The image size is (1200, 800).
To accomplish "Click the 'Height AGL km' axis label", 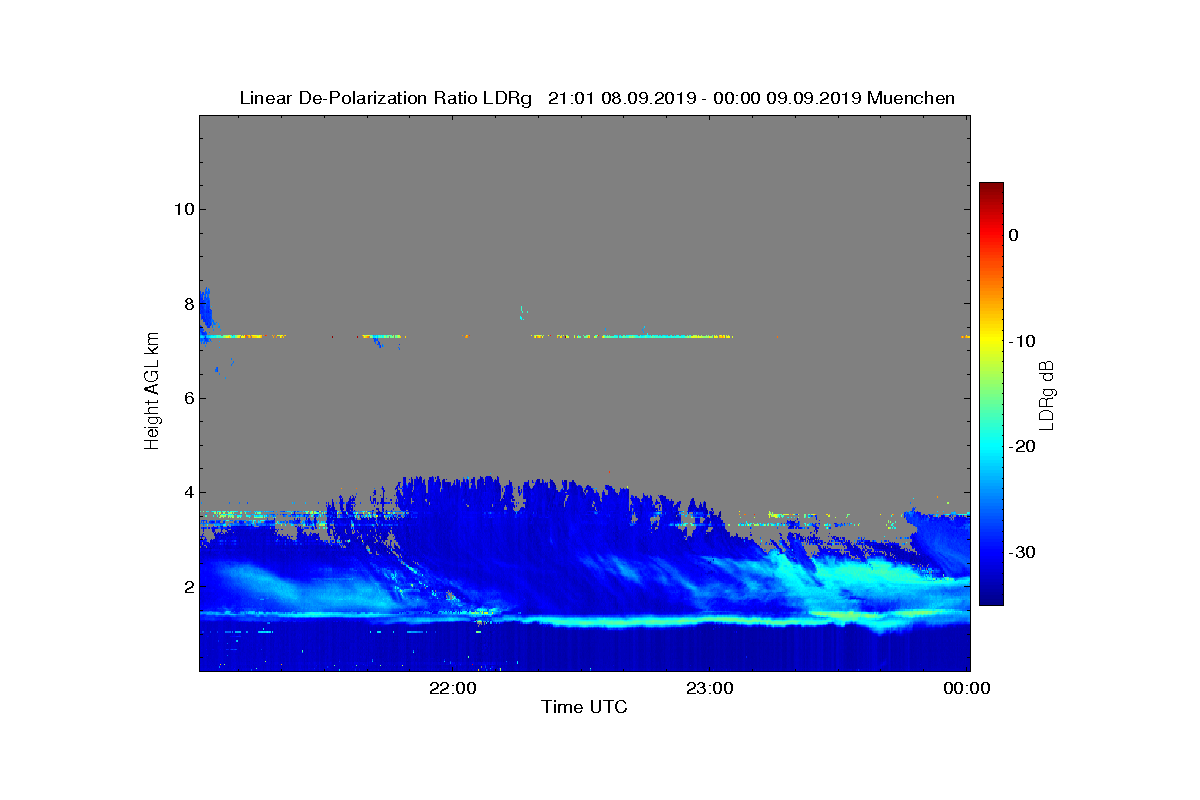I will click(x=152, y=392).
